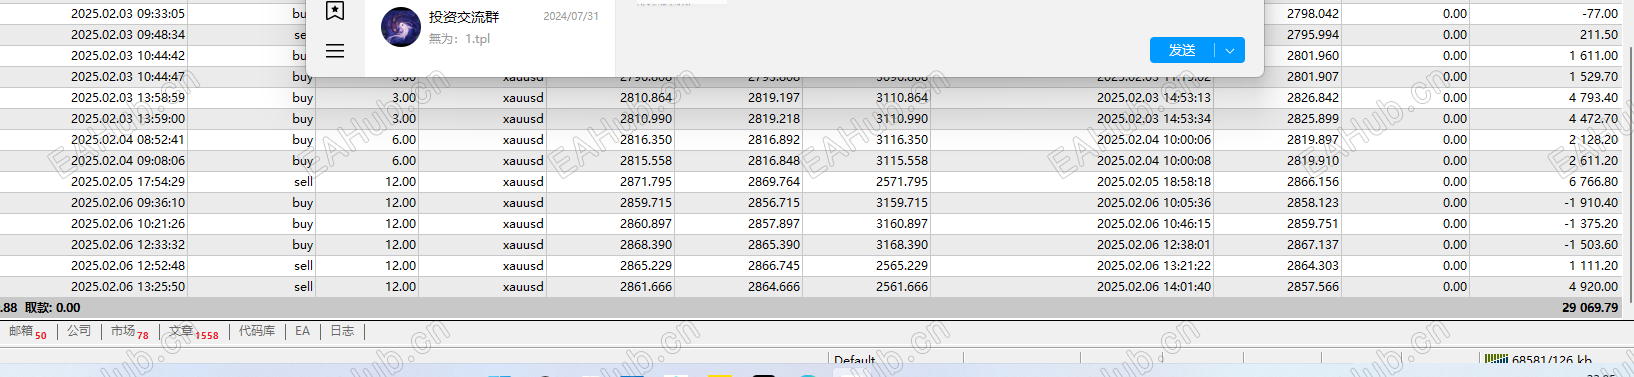Screen dimensions: 1634x377
Task: Switch to the EA tab
Action: (x=303, y=331)
